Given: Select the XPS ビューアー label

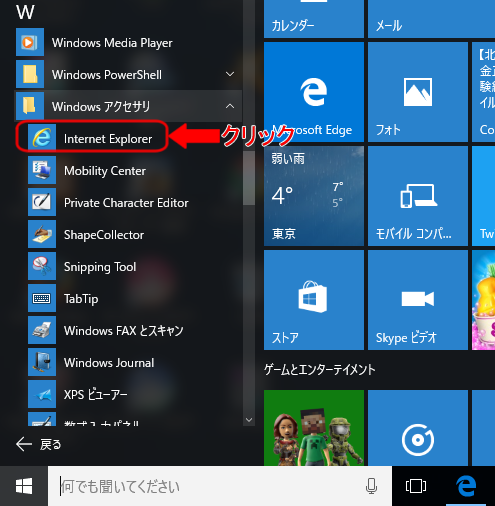Looking at the screenshot, I should point(95,395).
